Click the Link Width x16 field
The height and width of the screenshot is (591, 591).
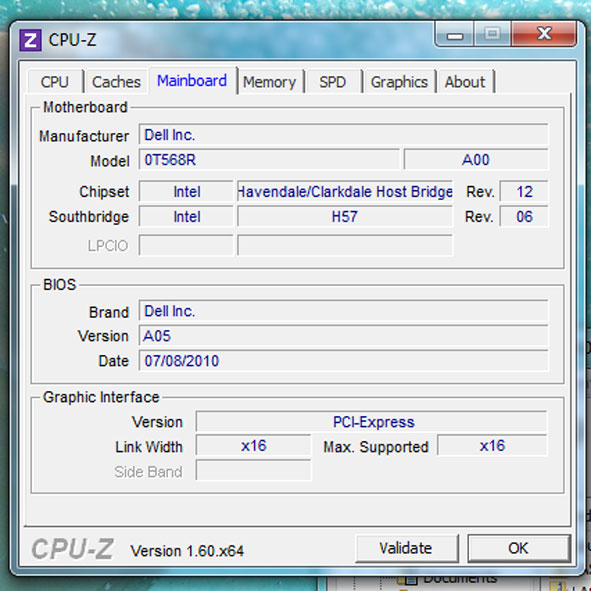tap(254, 446)
